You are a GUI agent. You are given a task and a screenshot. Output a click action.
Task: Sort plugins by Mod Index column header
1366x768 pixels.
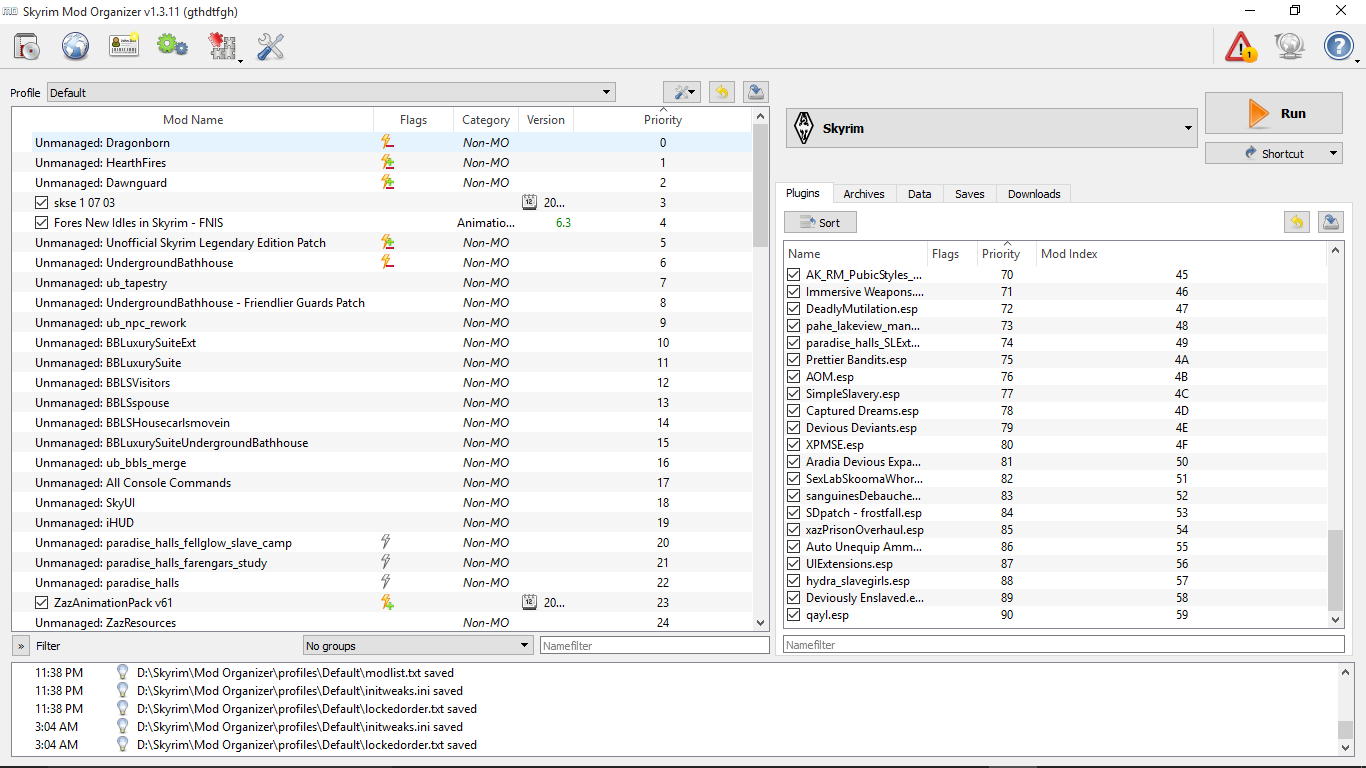(1181, 254)
